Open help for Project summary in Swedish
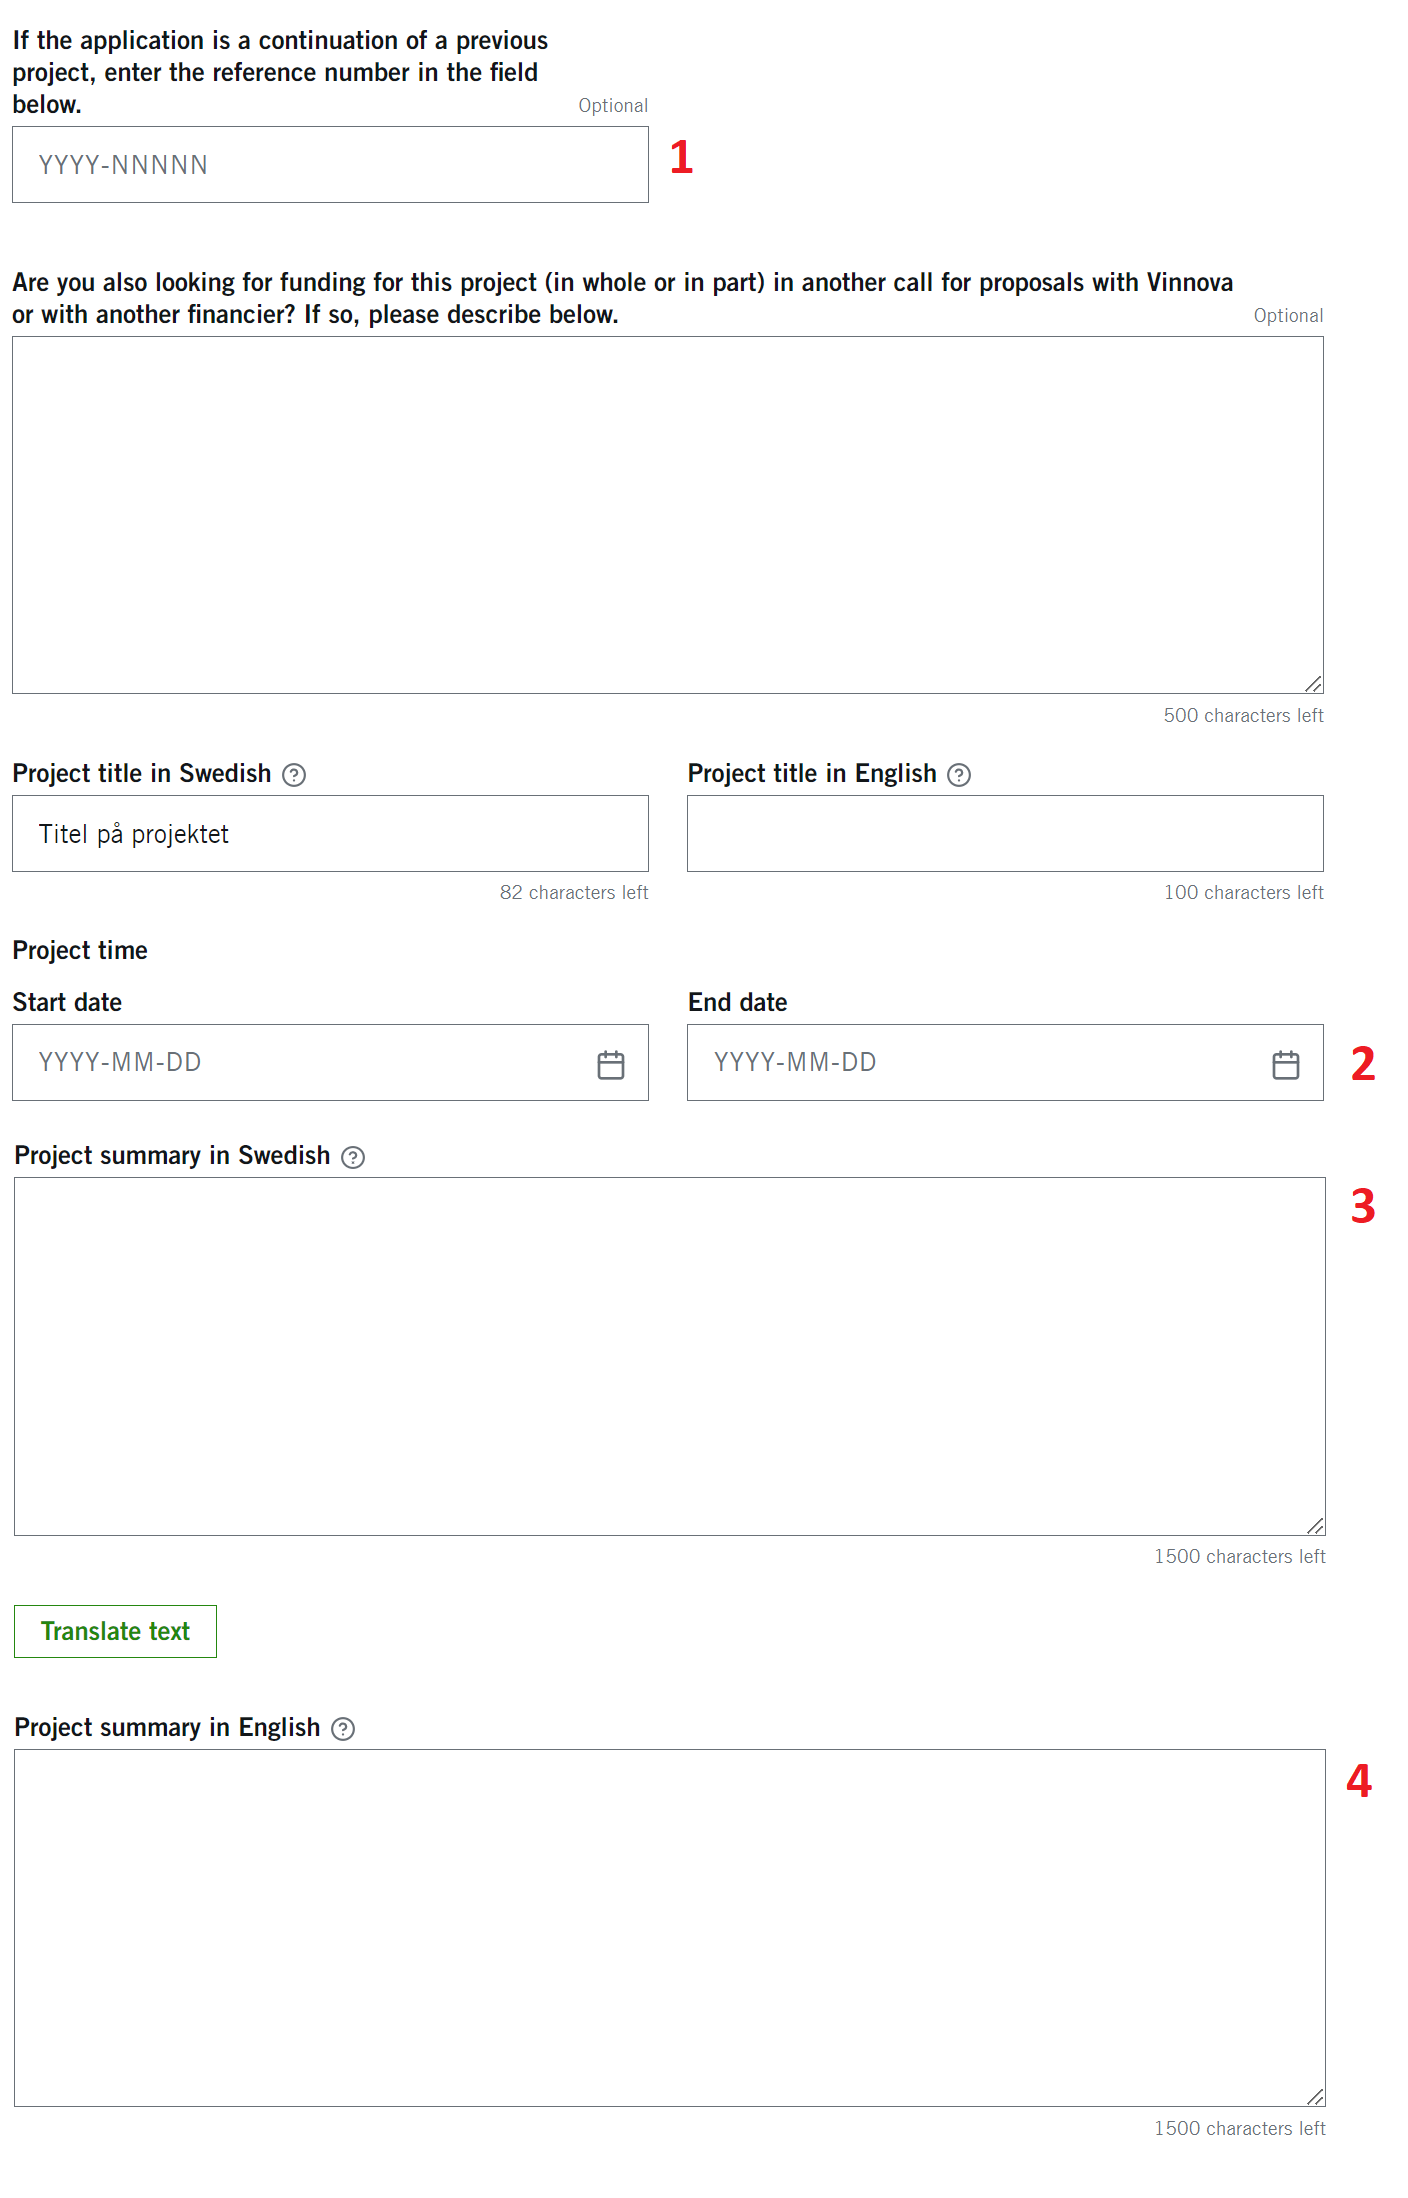The height and width of the screenshot is (2198, 1408). coord(354,1156)
